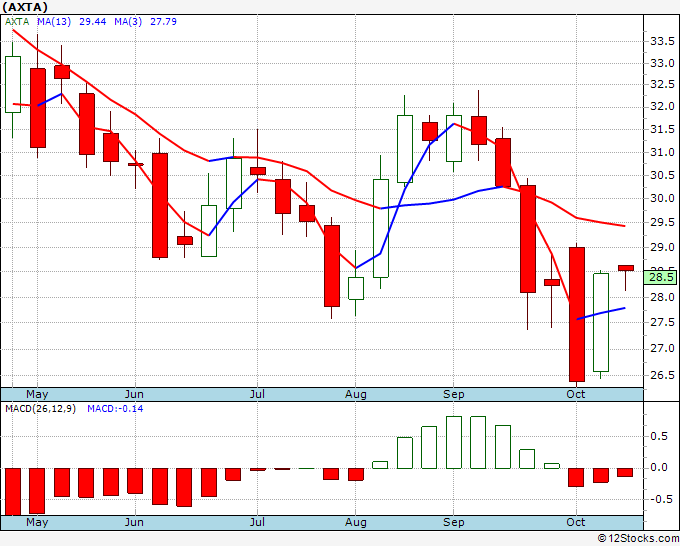Click the MA(3) value 27.79

(163, 22)
